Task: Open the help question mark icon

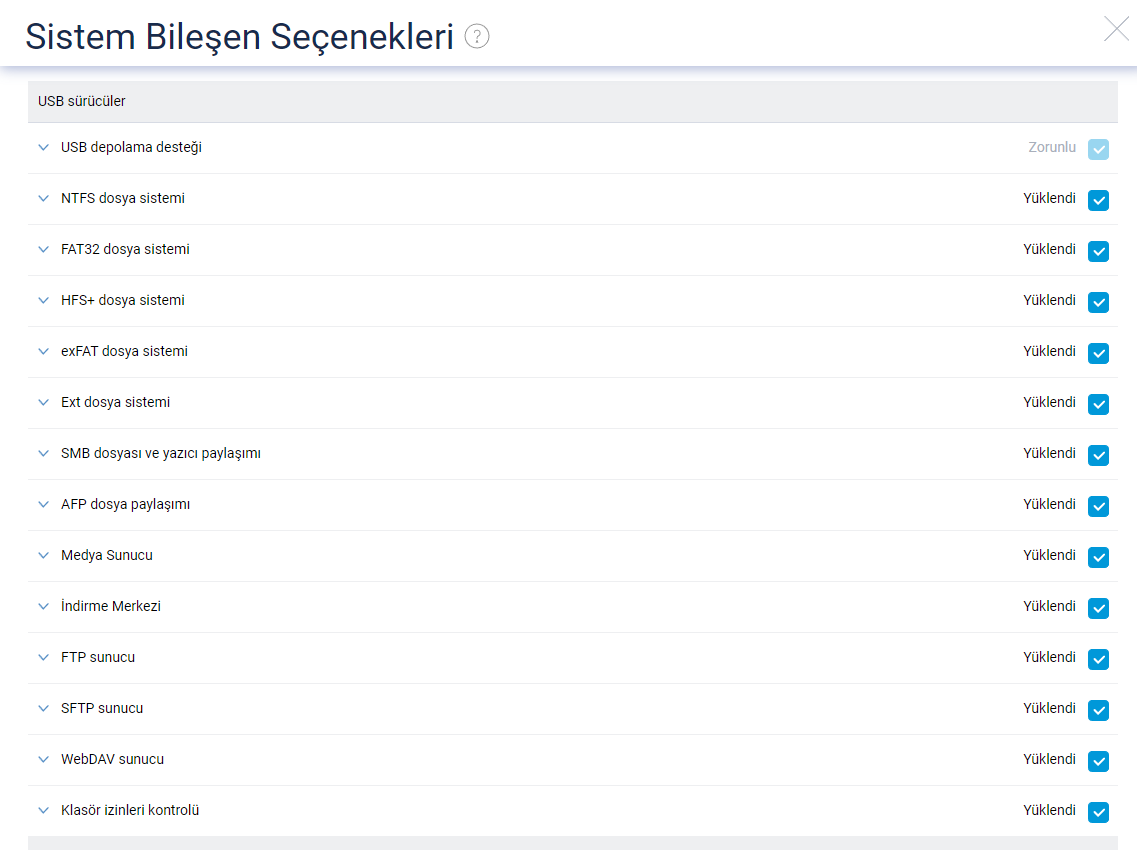Action: tap(476, 36)
